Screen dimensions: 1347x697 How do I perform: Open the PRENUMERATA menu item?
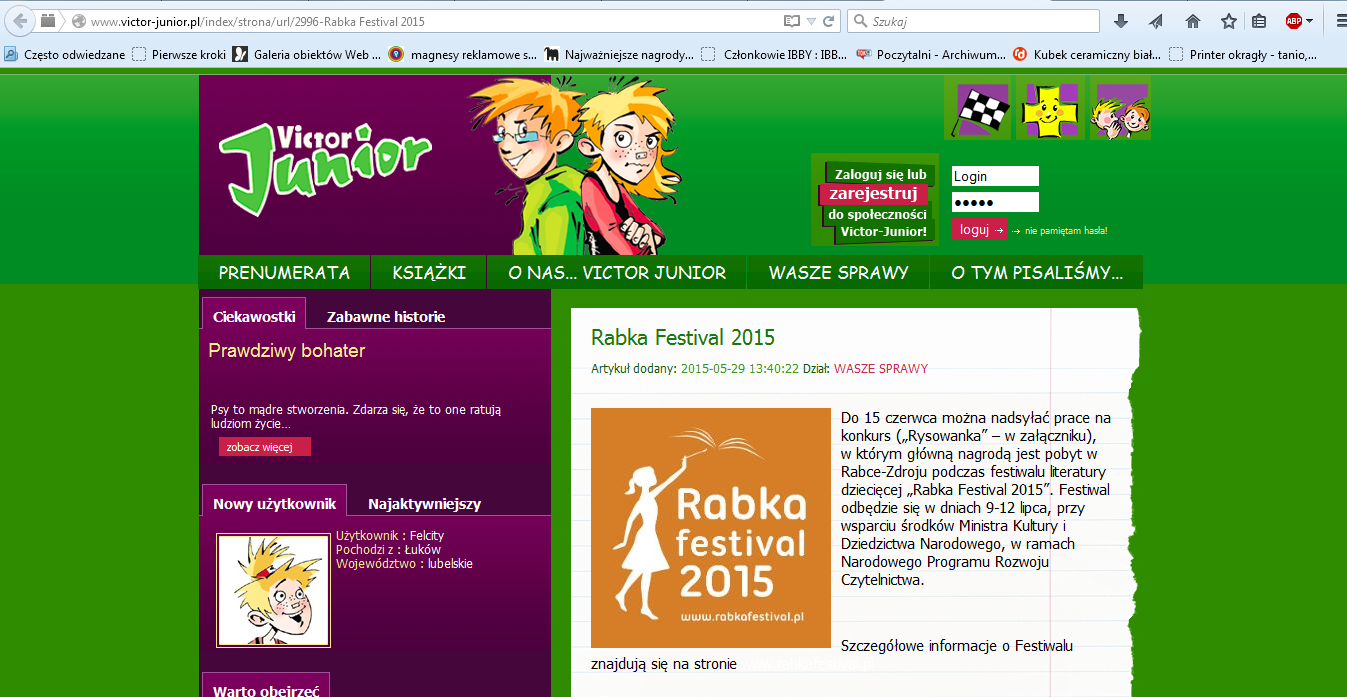(x=284, y=272)
